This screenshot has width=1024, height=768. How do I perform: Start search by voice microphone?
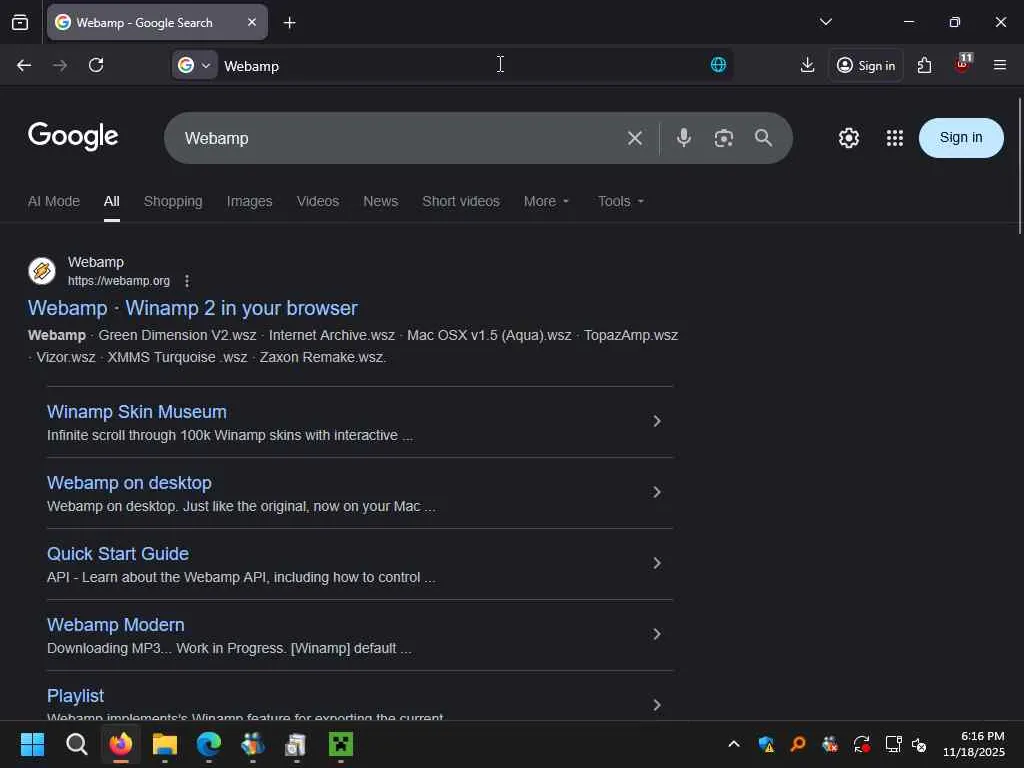(684, 138)
